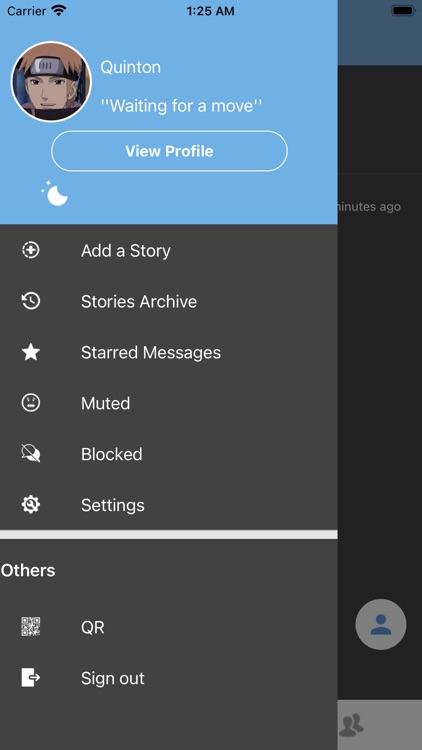Tap the "Waiting for a move" status text
The image size is (422, 750).
point(181,105)
